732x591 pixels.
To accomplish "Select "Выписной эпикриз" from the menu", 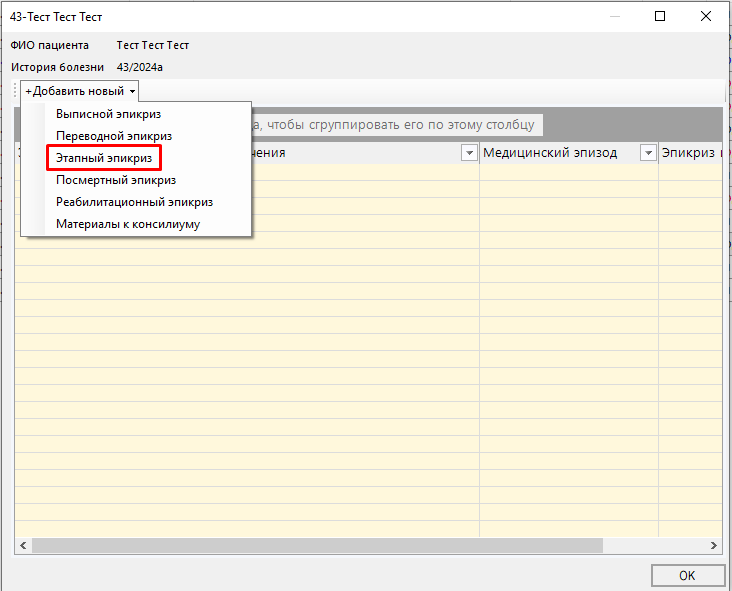I will pyautogui.click(x=108, y=115).
